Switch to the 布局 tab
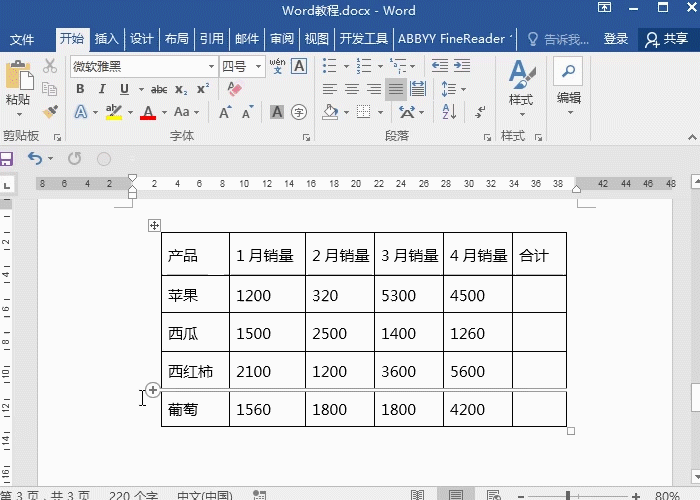 [x=176, y=39]
